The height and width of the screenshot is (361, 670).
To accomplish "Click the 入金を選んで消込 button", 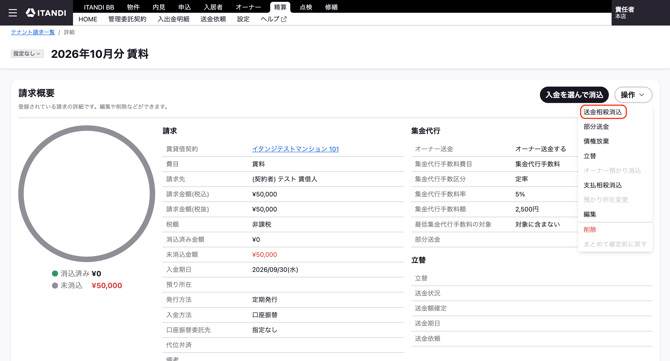I will coord(574,95).
